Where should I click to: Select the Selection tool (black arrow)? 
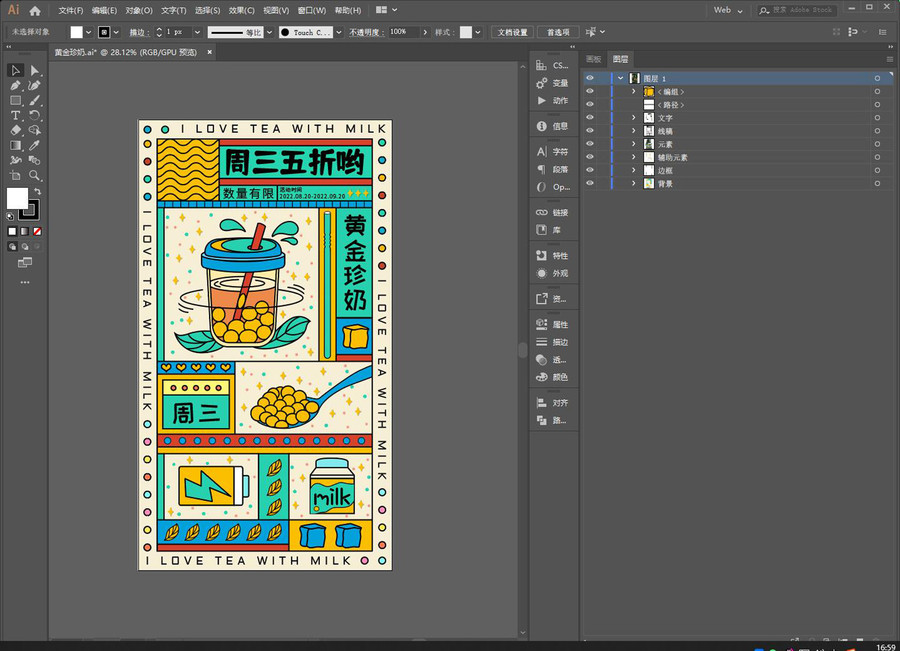pyautogui.click(x=15, y=71)
